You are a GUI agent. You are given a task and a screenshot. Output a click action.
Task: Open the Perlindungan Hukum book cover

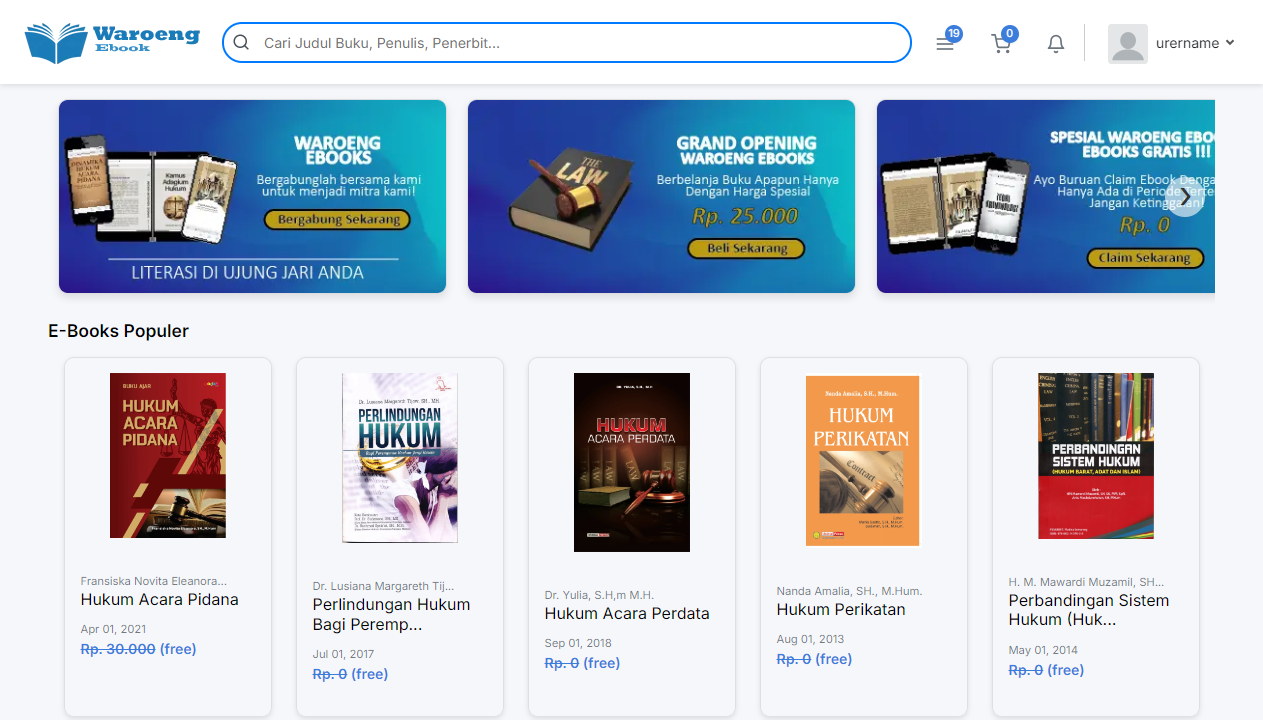(x=400, y=458)
